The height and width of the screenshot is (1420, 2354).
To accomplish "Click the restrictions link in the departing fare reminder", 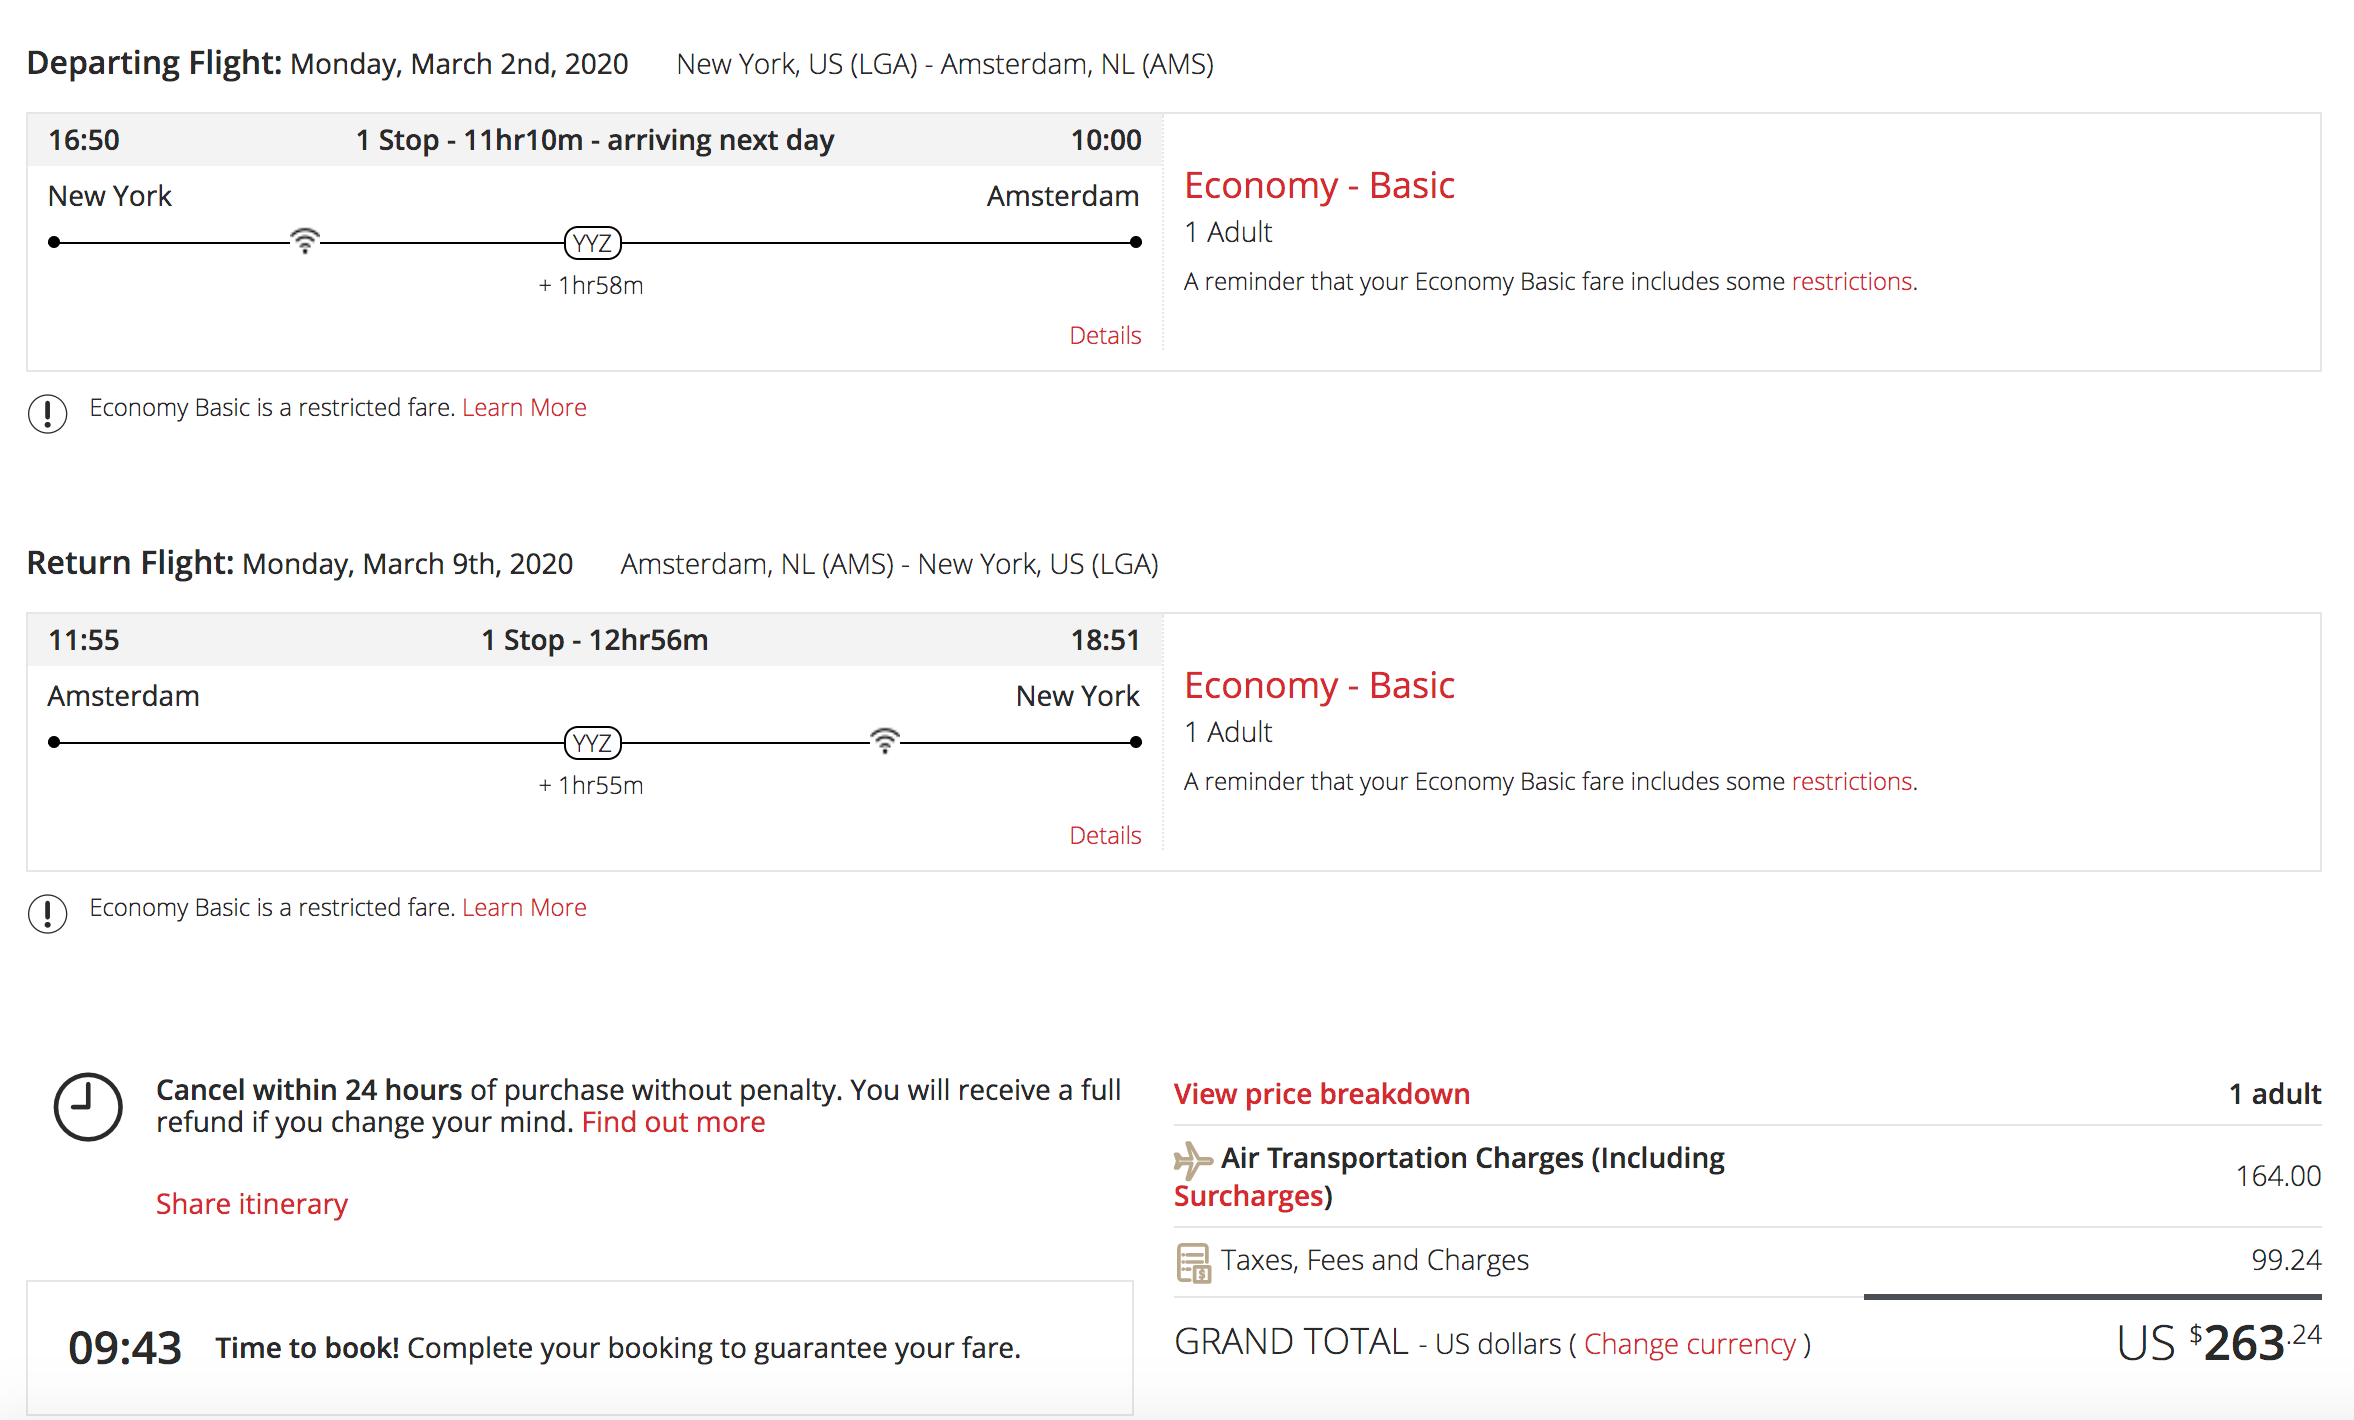I will click(x=1852, y=281).
